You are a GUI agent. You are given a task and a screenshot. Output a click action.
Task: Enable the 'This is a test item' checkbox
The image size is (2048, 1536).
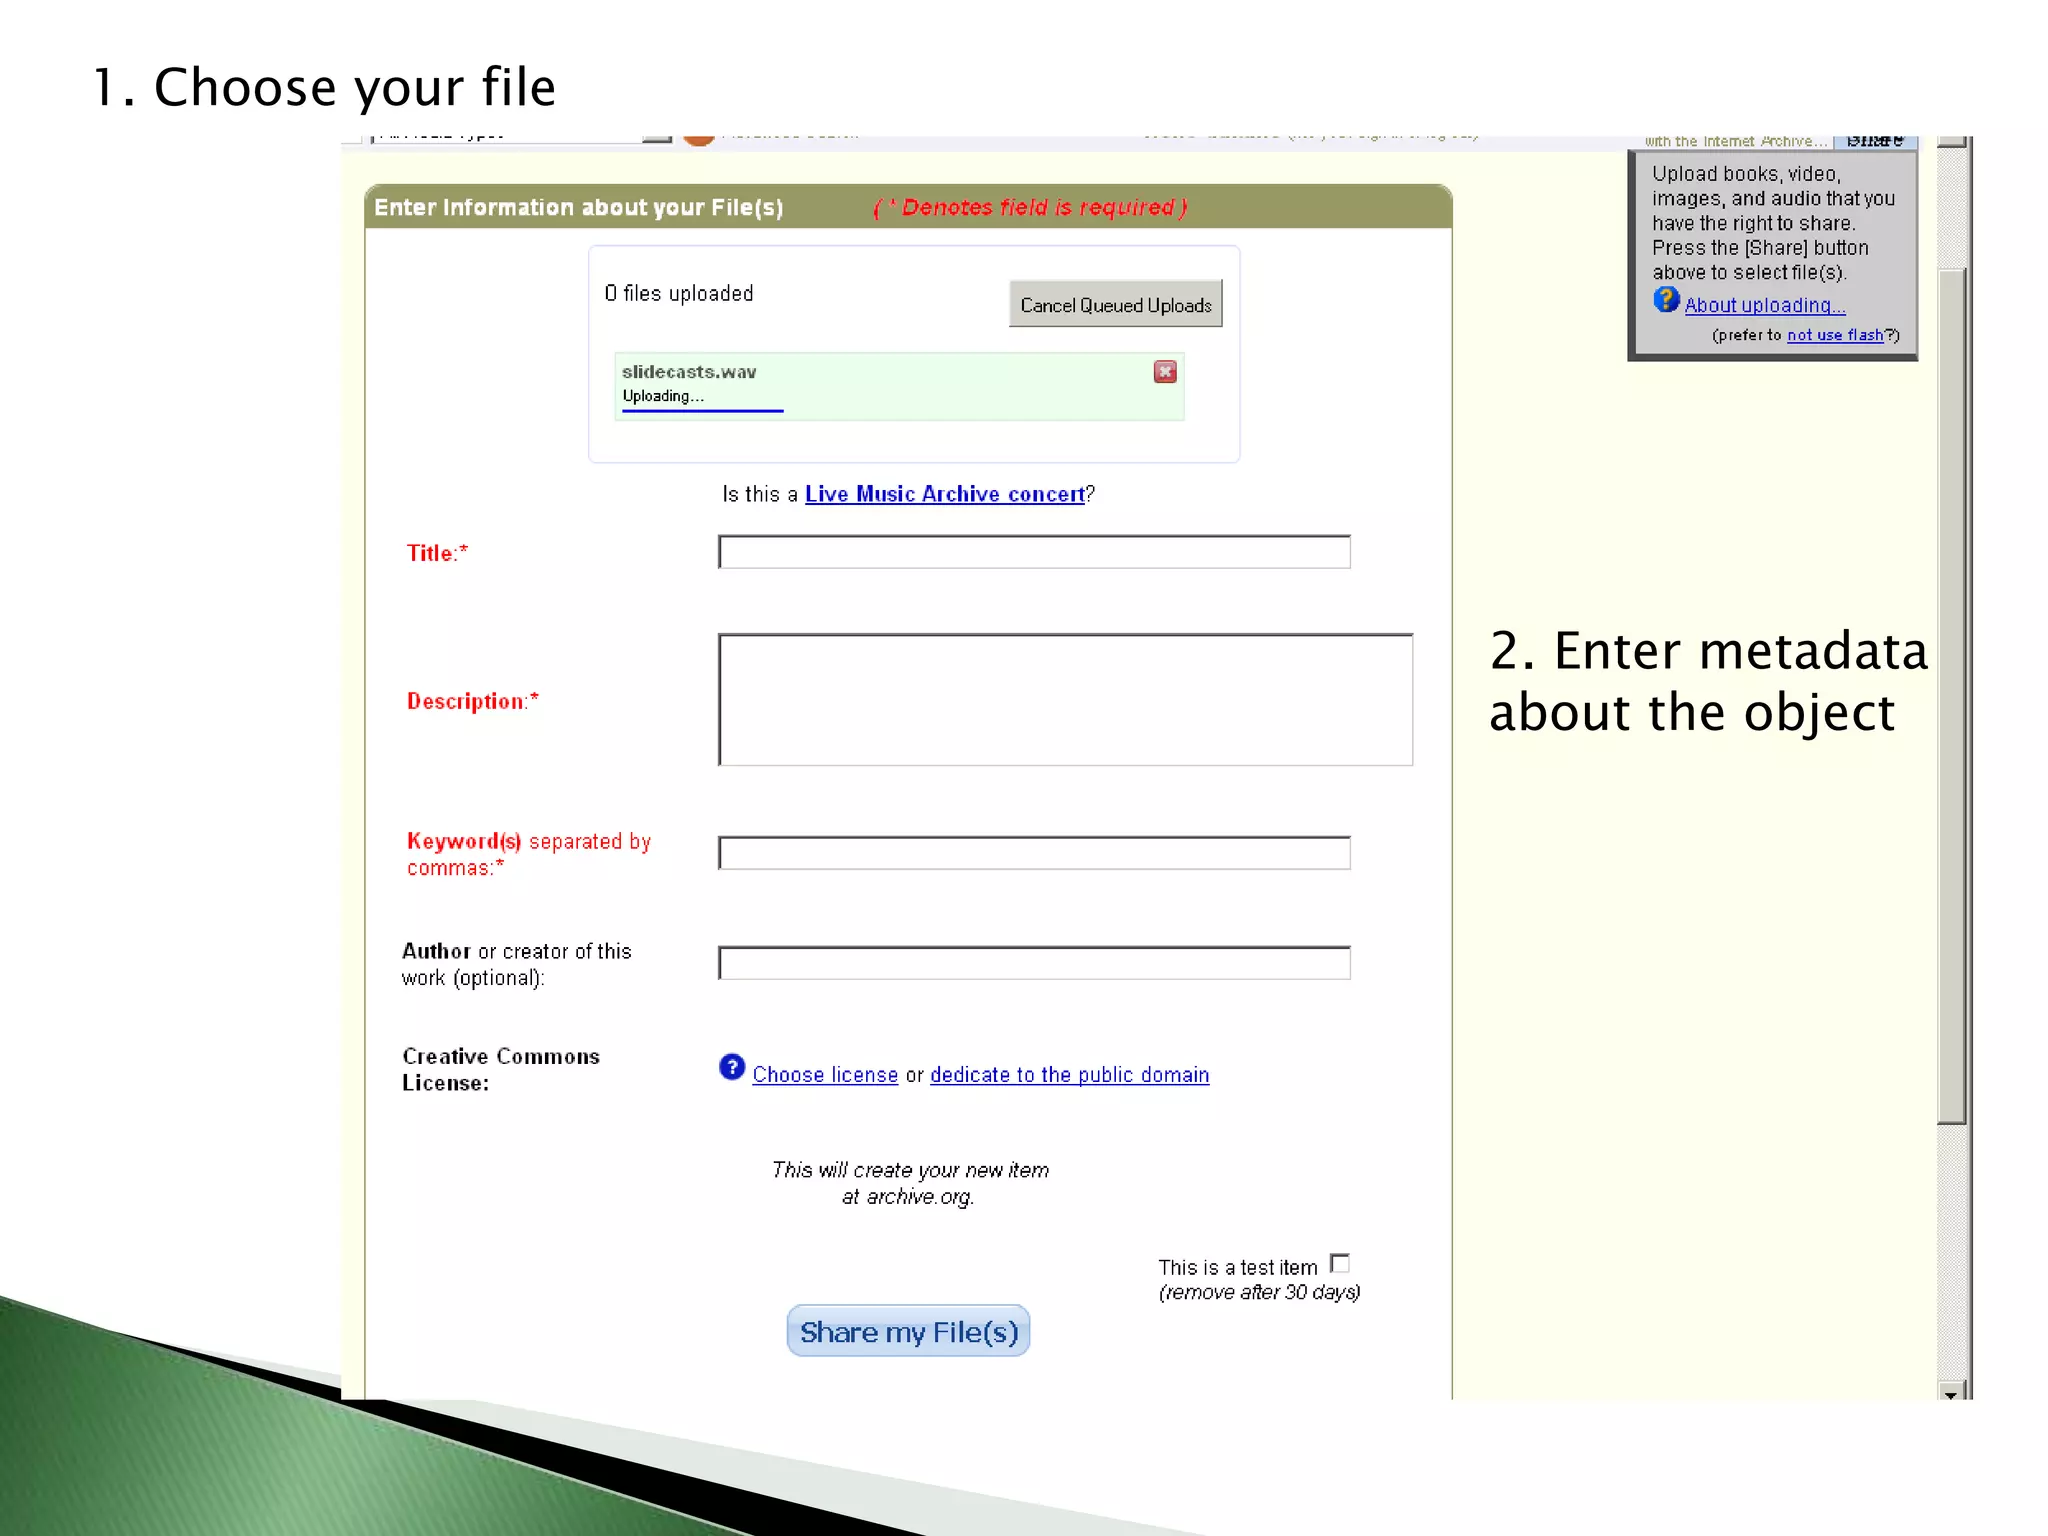coord(1340,1264)
